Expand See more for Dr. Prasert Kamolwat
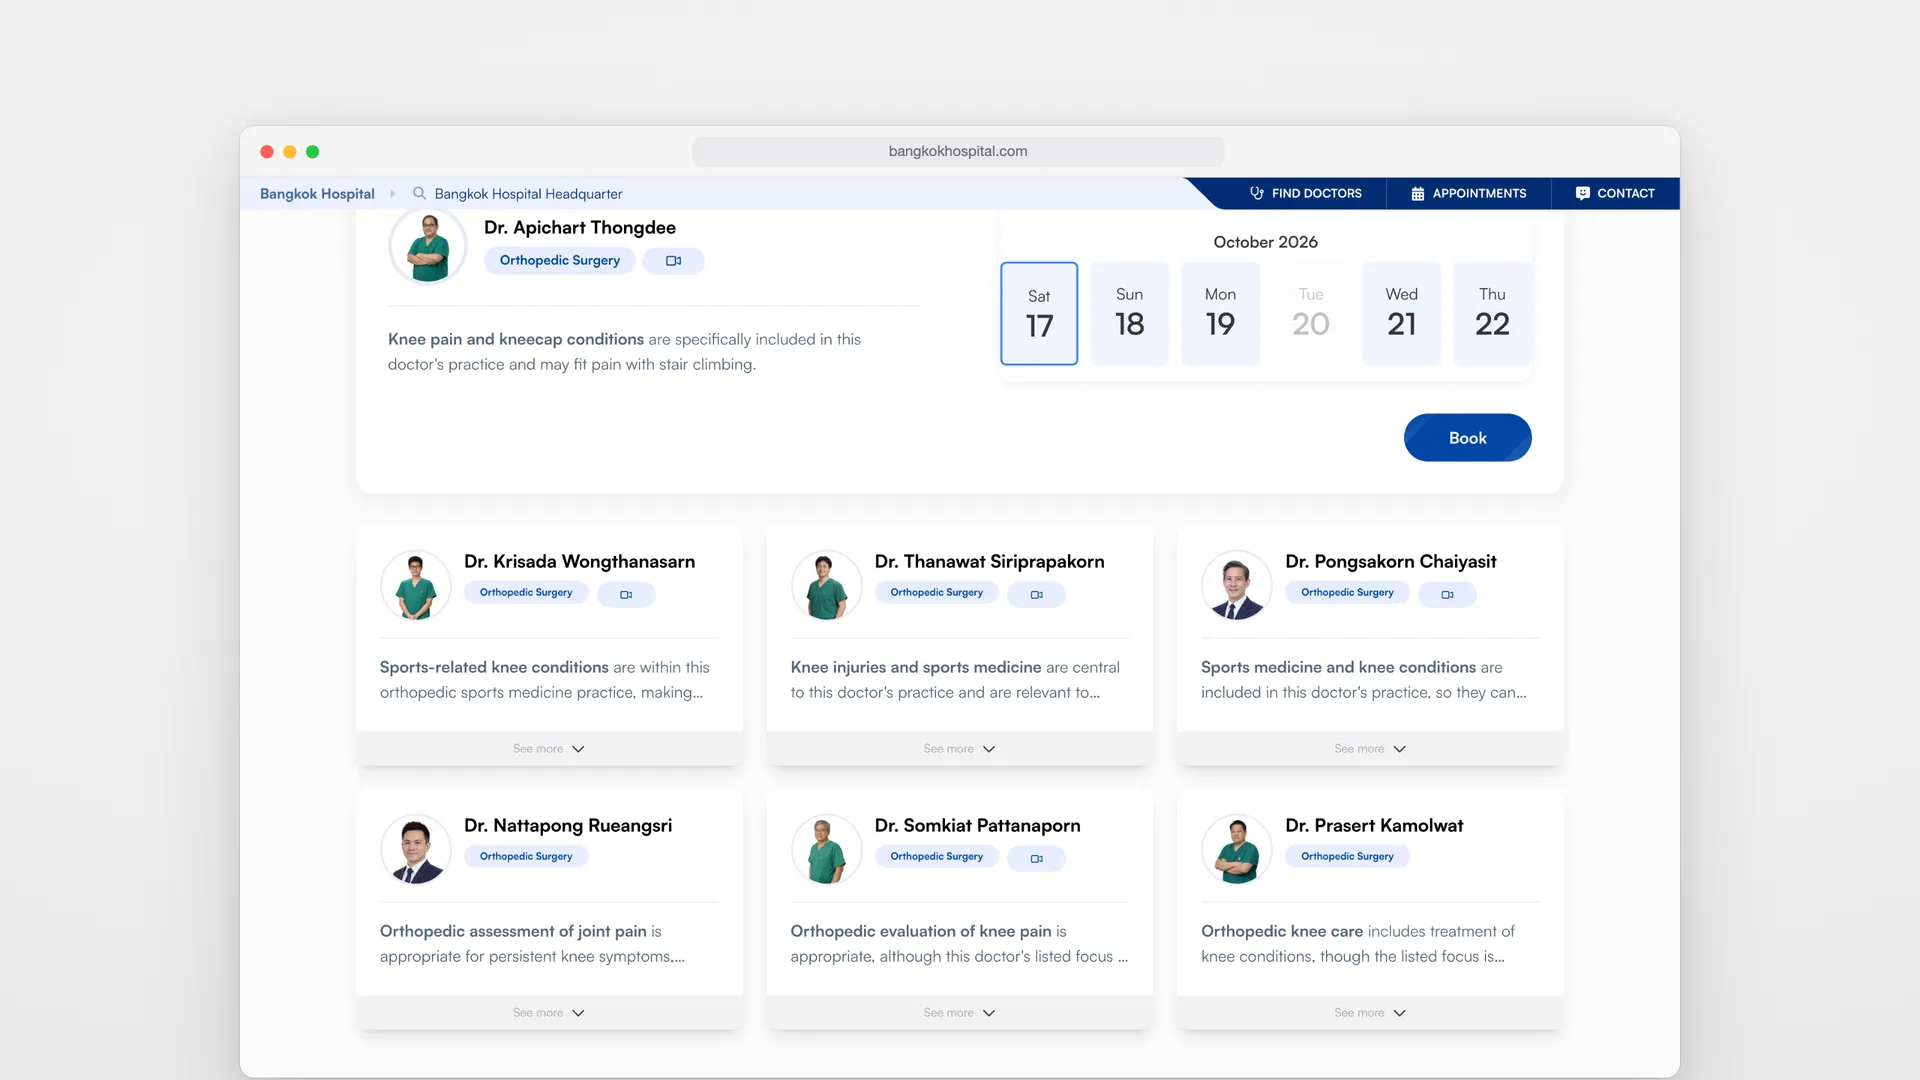 pyautogui.click(x=1370, y=1013)
